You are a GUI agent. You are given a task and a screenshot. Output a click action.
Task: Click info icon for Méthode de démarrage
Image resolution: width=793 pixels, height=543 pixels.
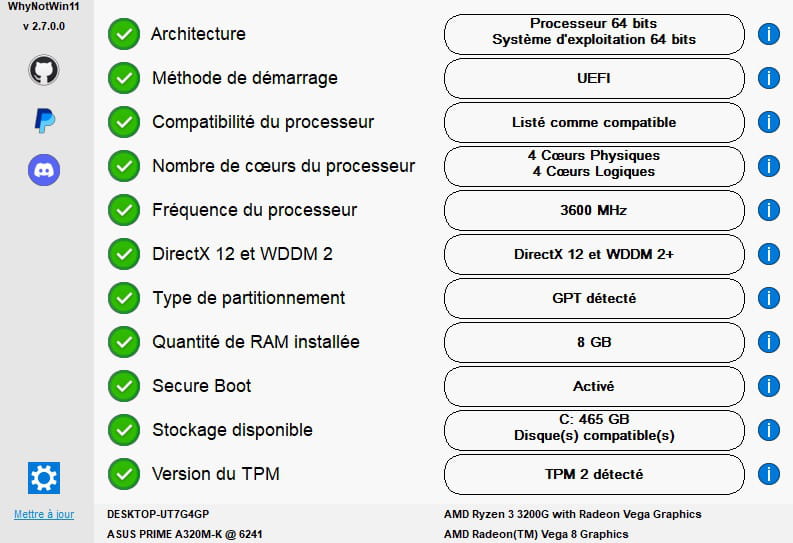pyautogui.click(x=768, y=78)
